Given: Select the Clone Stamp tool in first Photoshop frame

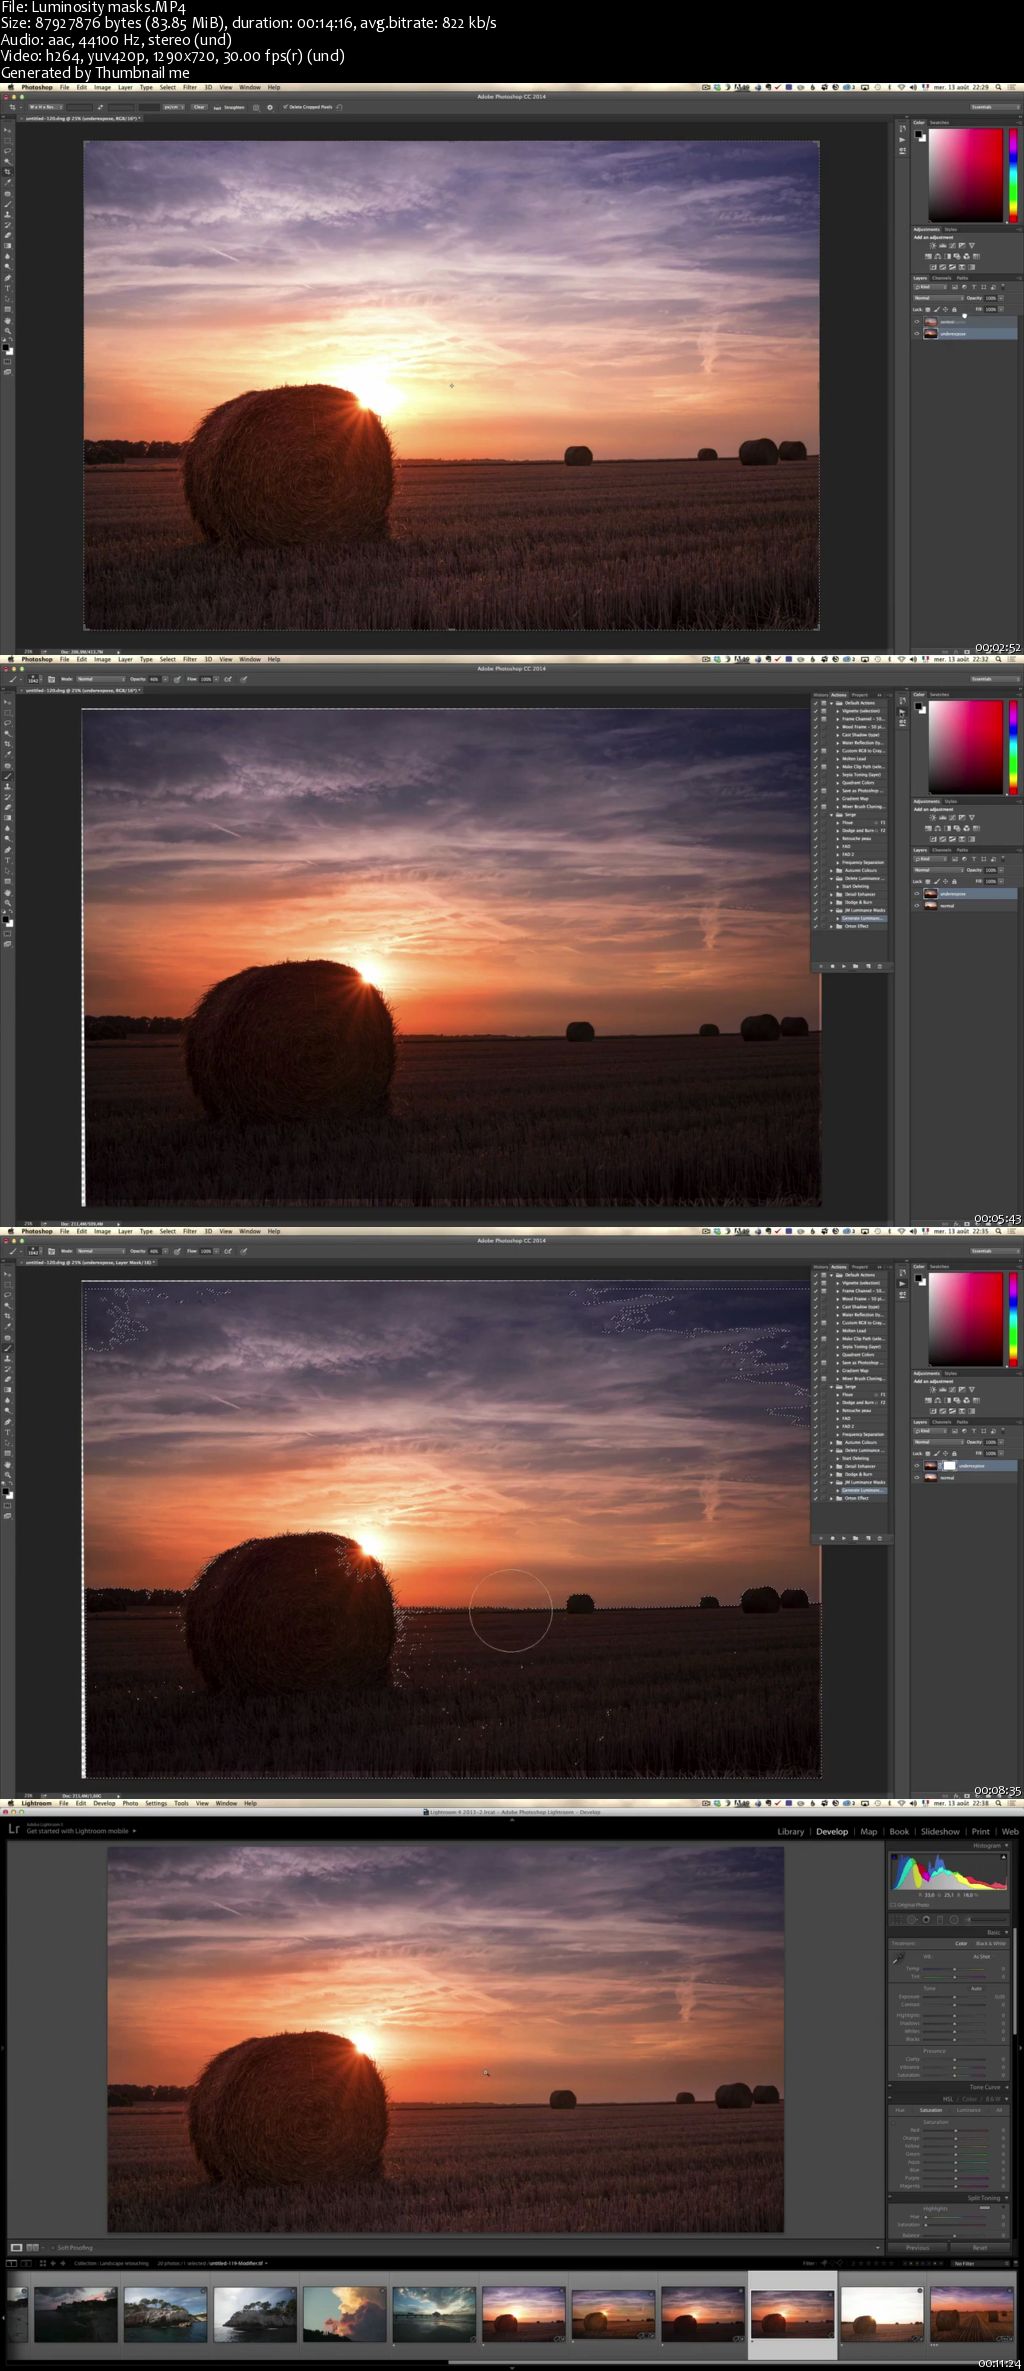Looking at the screenshot, I should pyautogui.click(x=8, y=214).
